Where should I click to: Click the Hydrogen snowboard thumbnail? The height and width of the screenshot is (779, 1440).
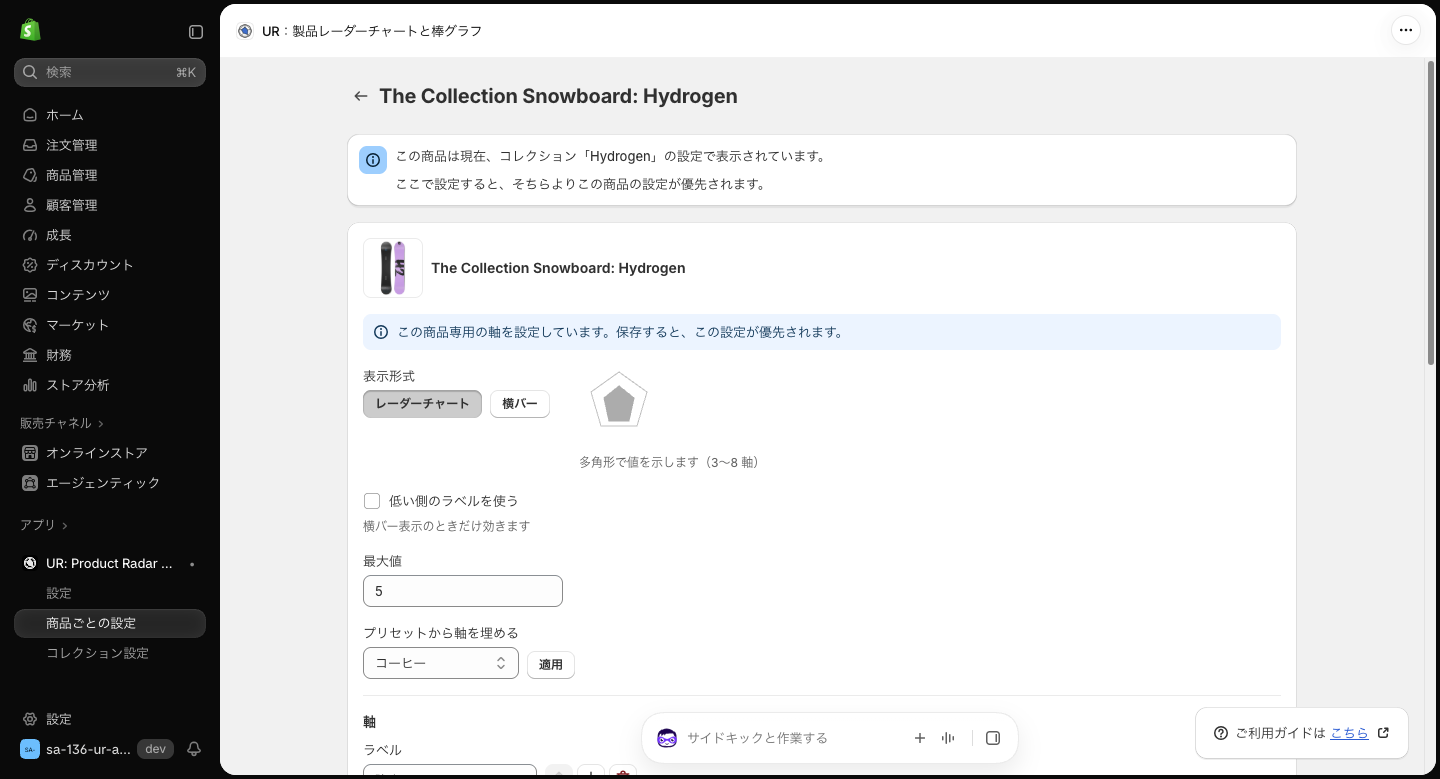[393, 268]
